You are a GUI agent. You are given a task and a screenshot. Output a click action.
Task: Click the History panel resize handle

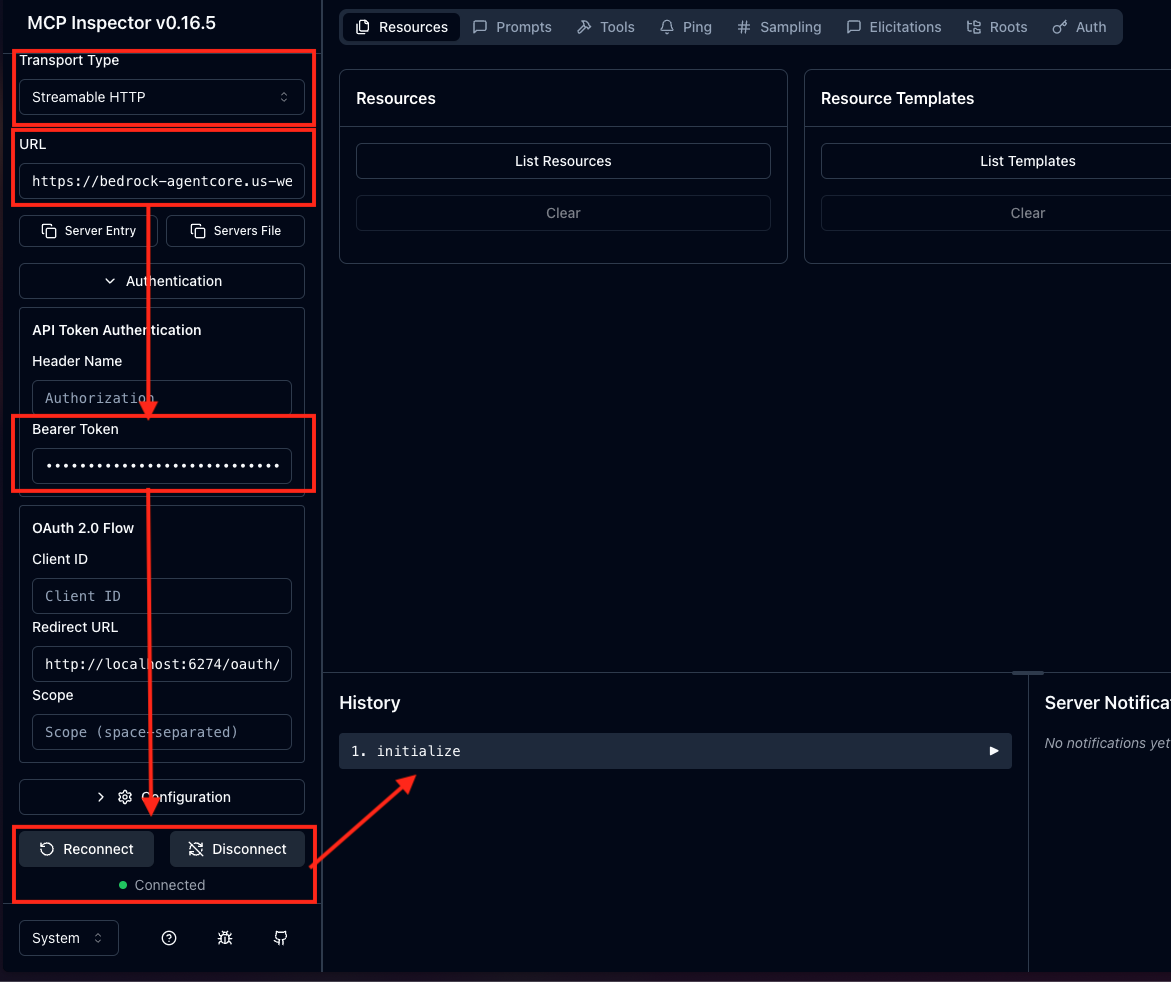tap(1028, 673)
